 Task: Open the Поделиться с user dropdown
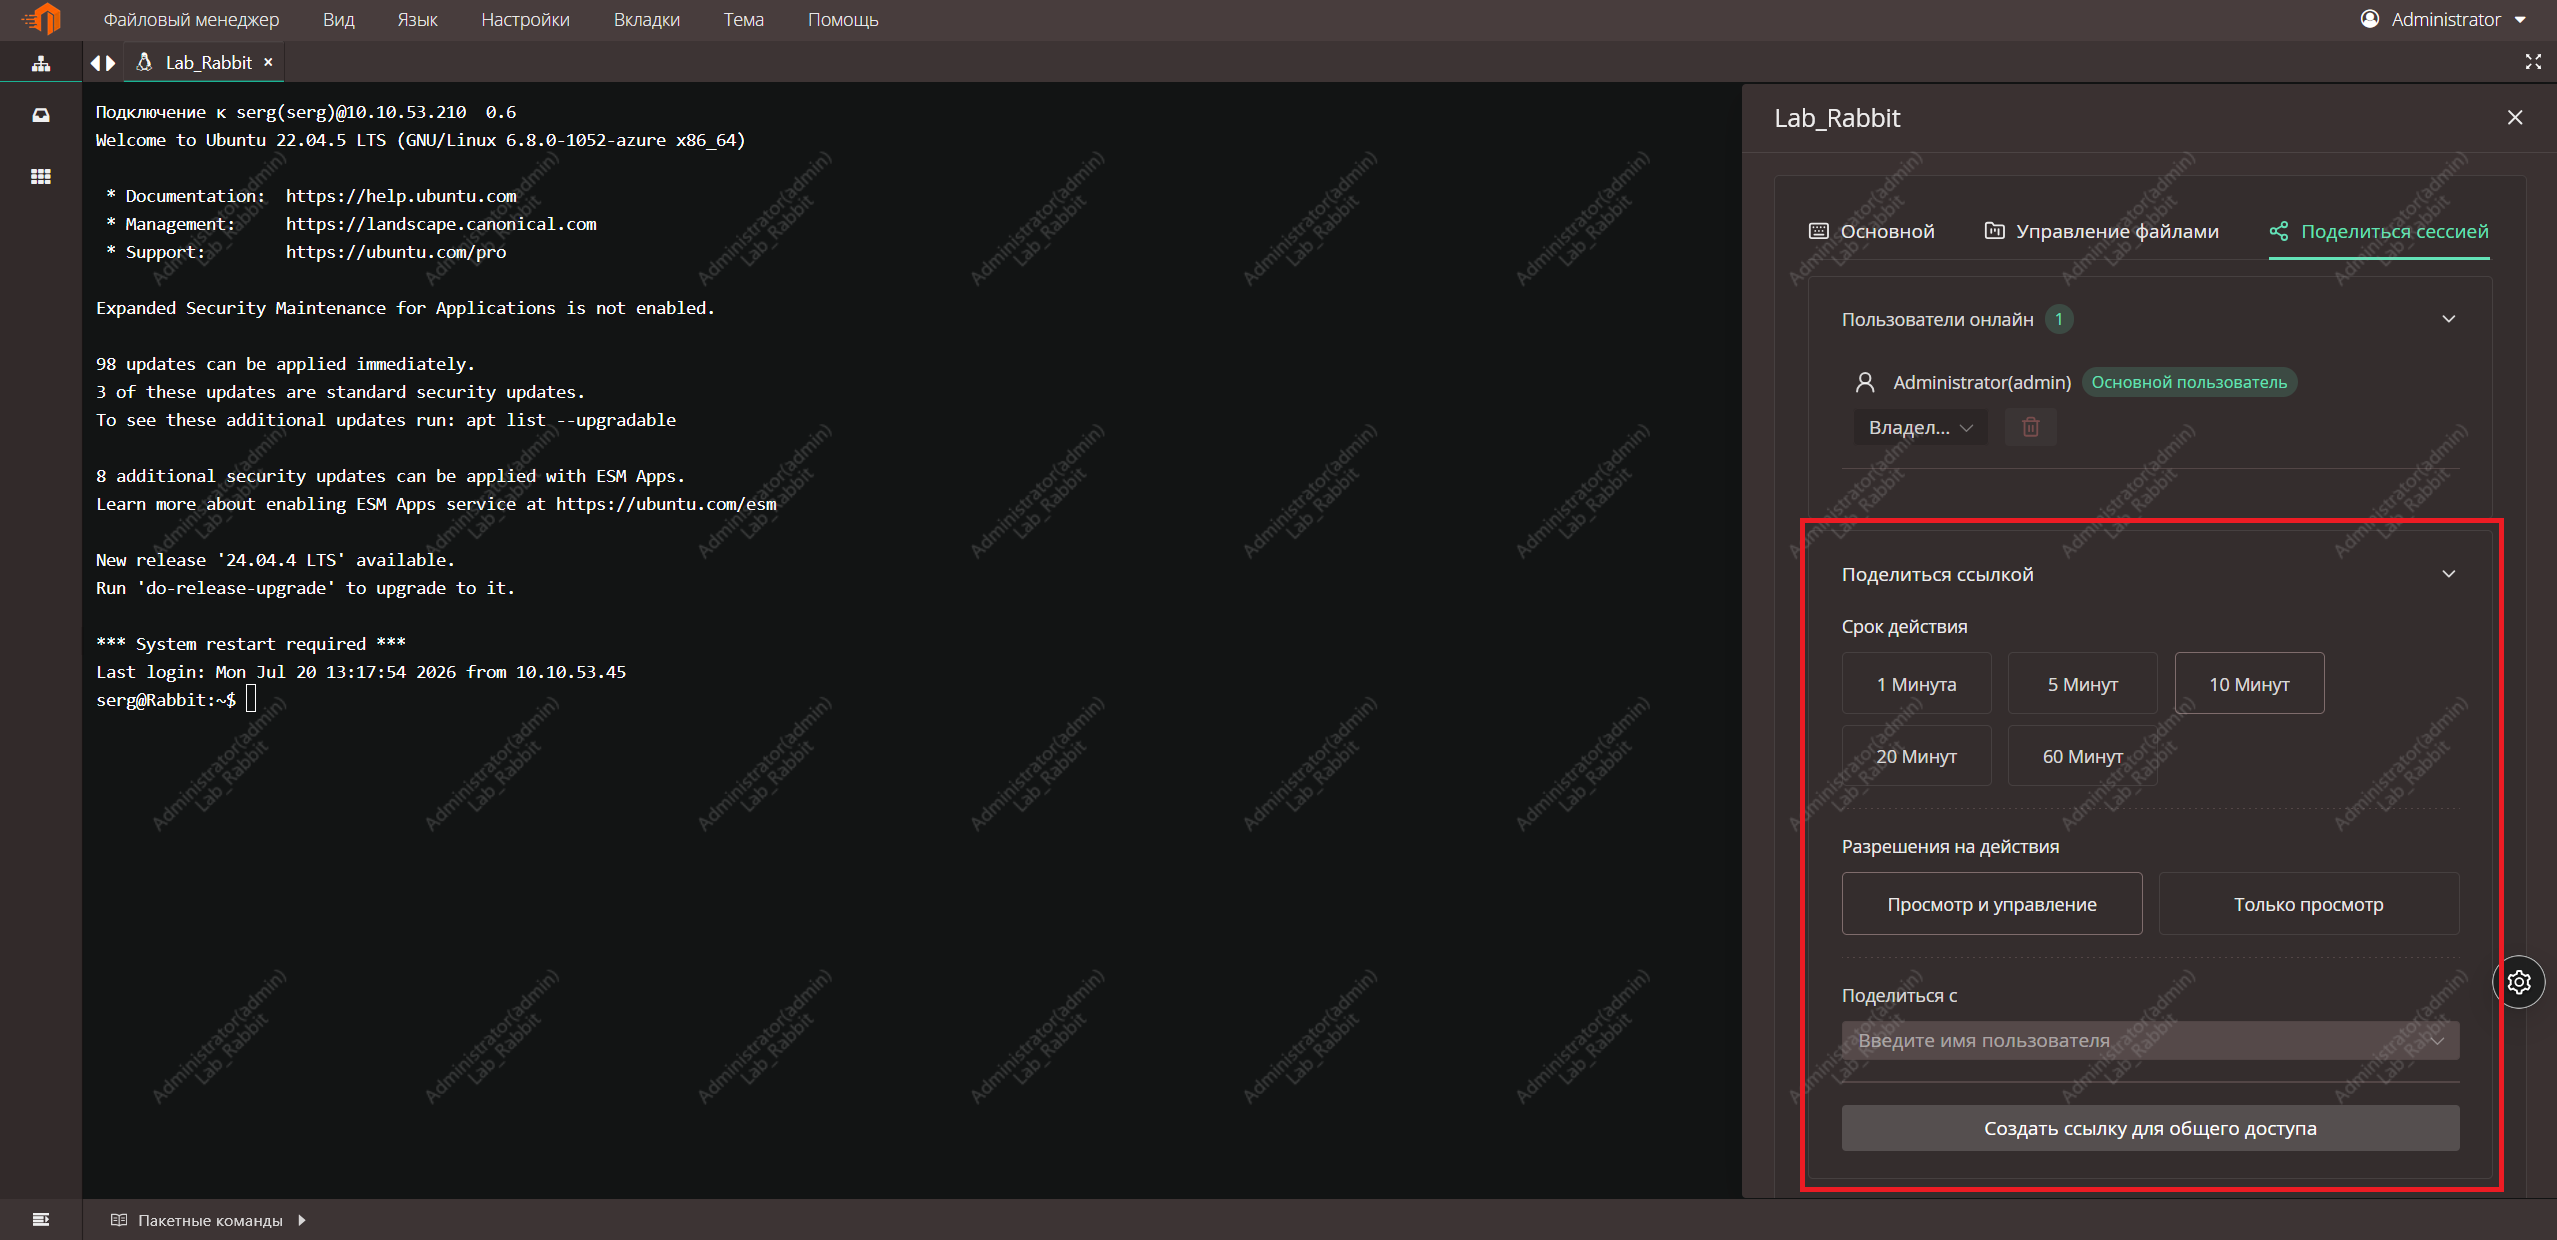coord(2150,1040)
